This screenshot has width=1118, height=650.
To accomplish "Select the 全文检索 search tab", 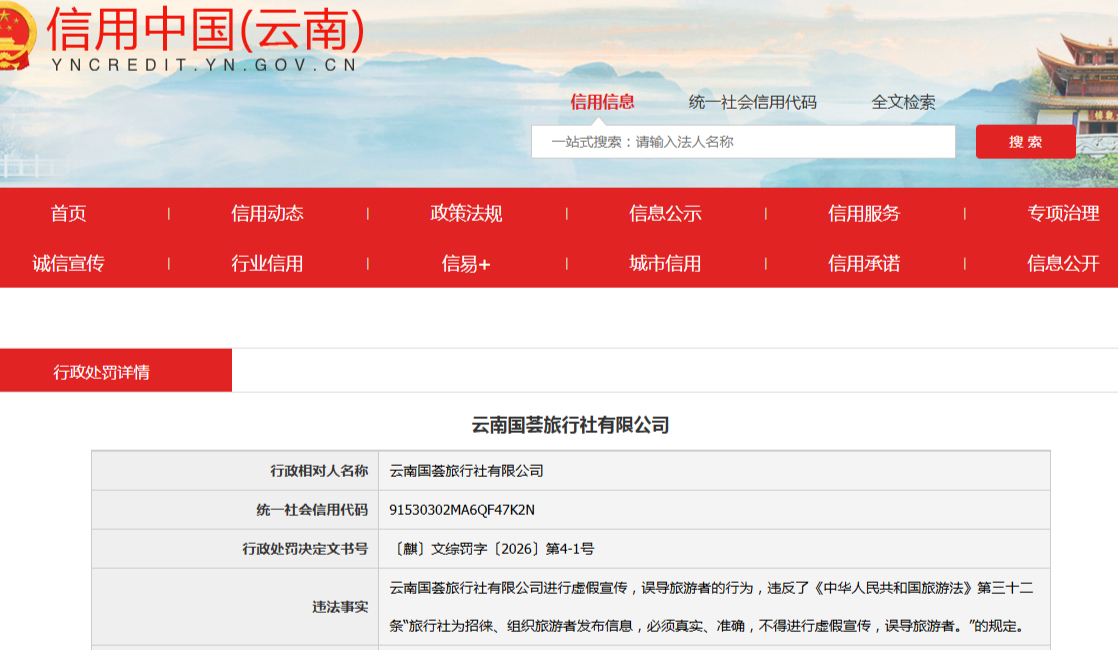I will (903, 102).
